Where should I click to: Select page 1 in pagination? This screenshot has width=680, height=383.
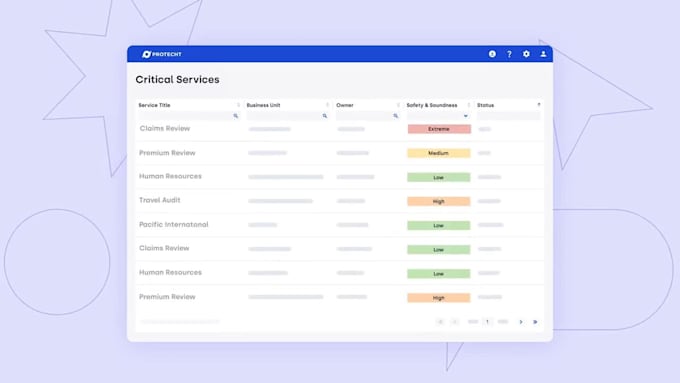point(487,322)
